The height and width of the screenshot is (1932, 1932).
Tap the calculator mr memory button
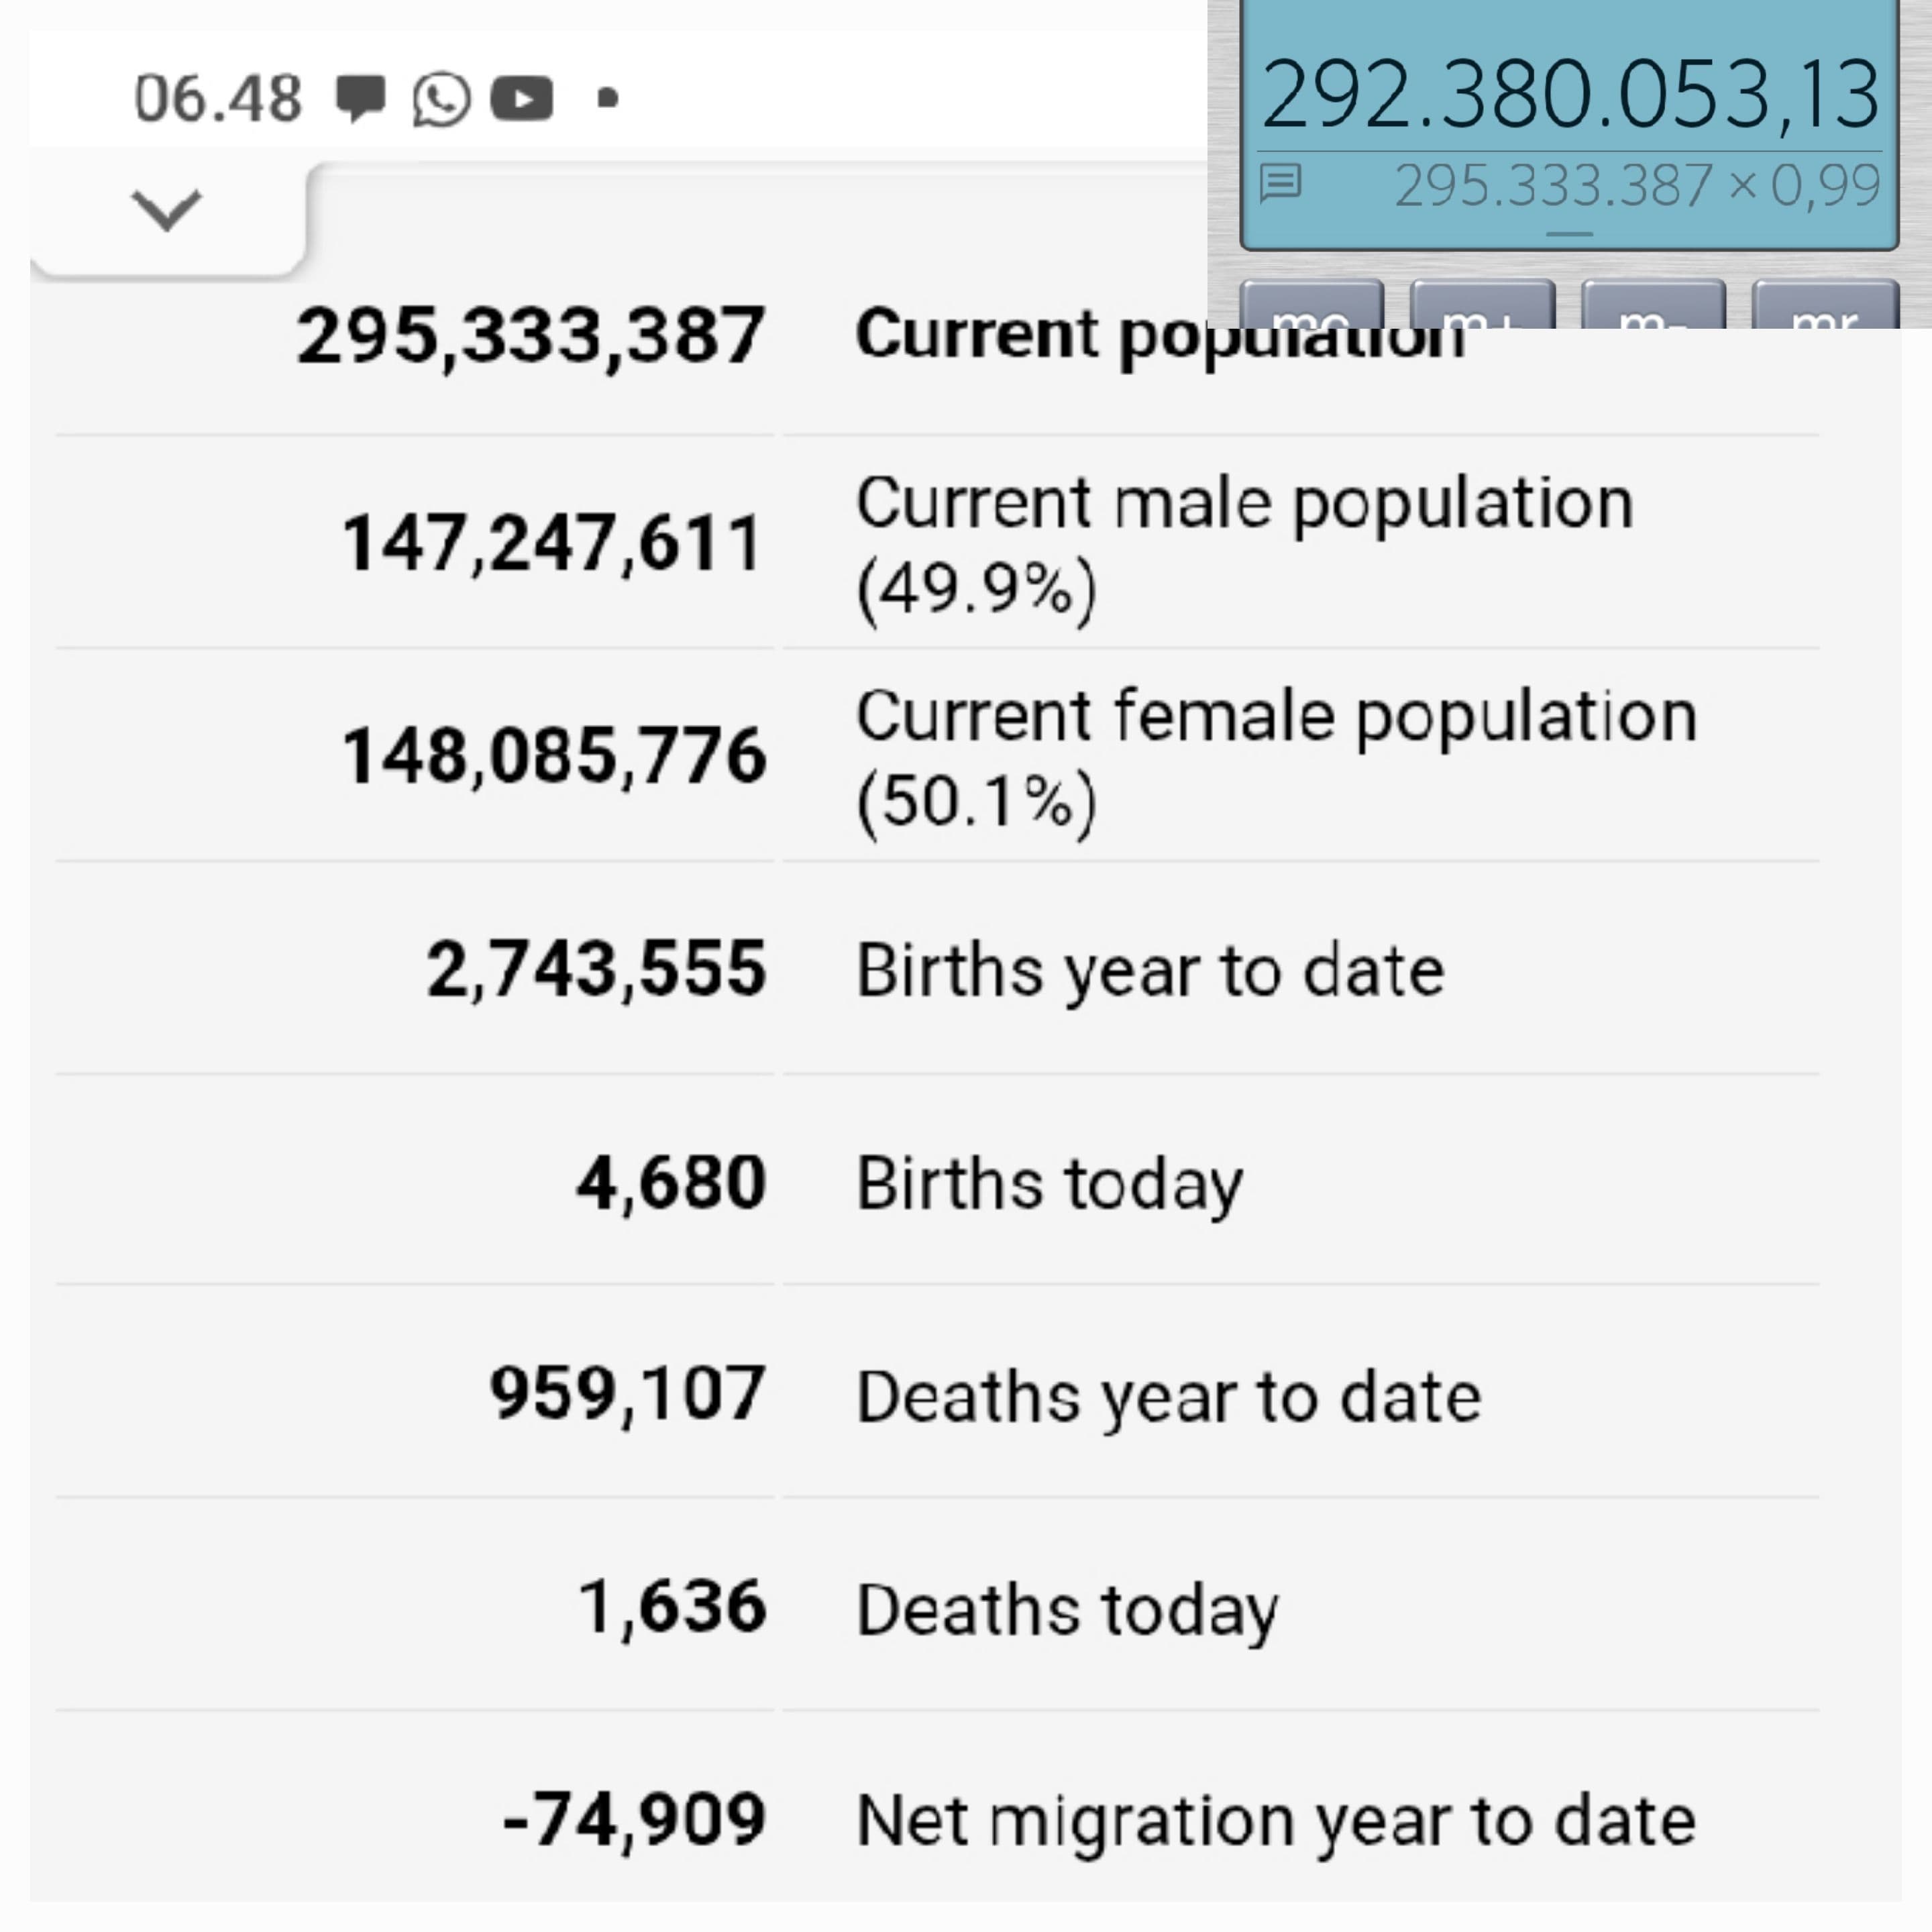click(x=1825, y=305)
